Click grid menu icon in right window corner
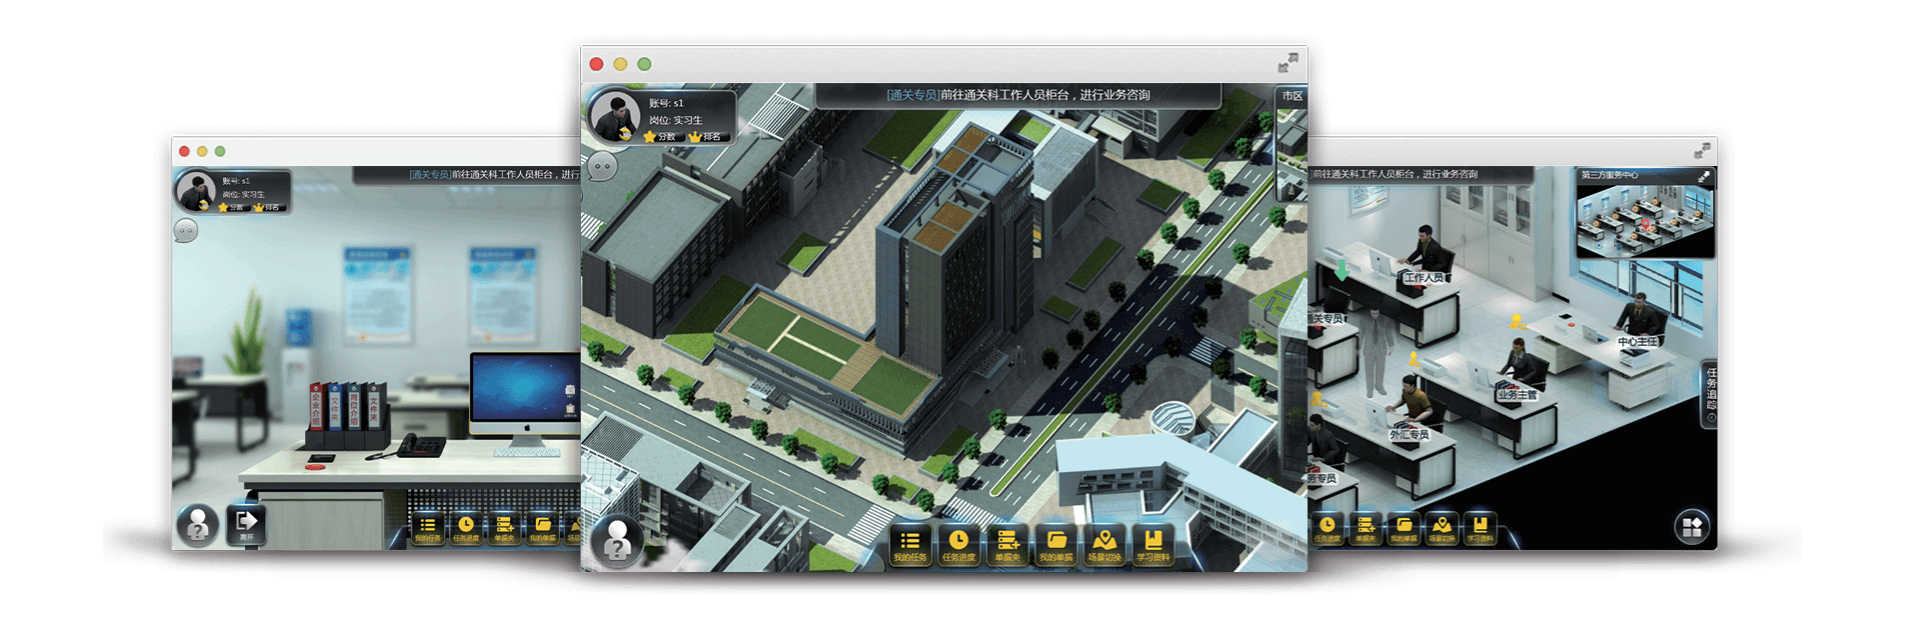Image resolution: width=1909 pixels, height=621 pixels. pos(1691,527)
